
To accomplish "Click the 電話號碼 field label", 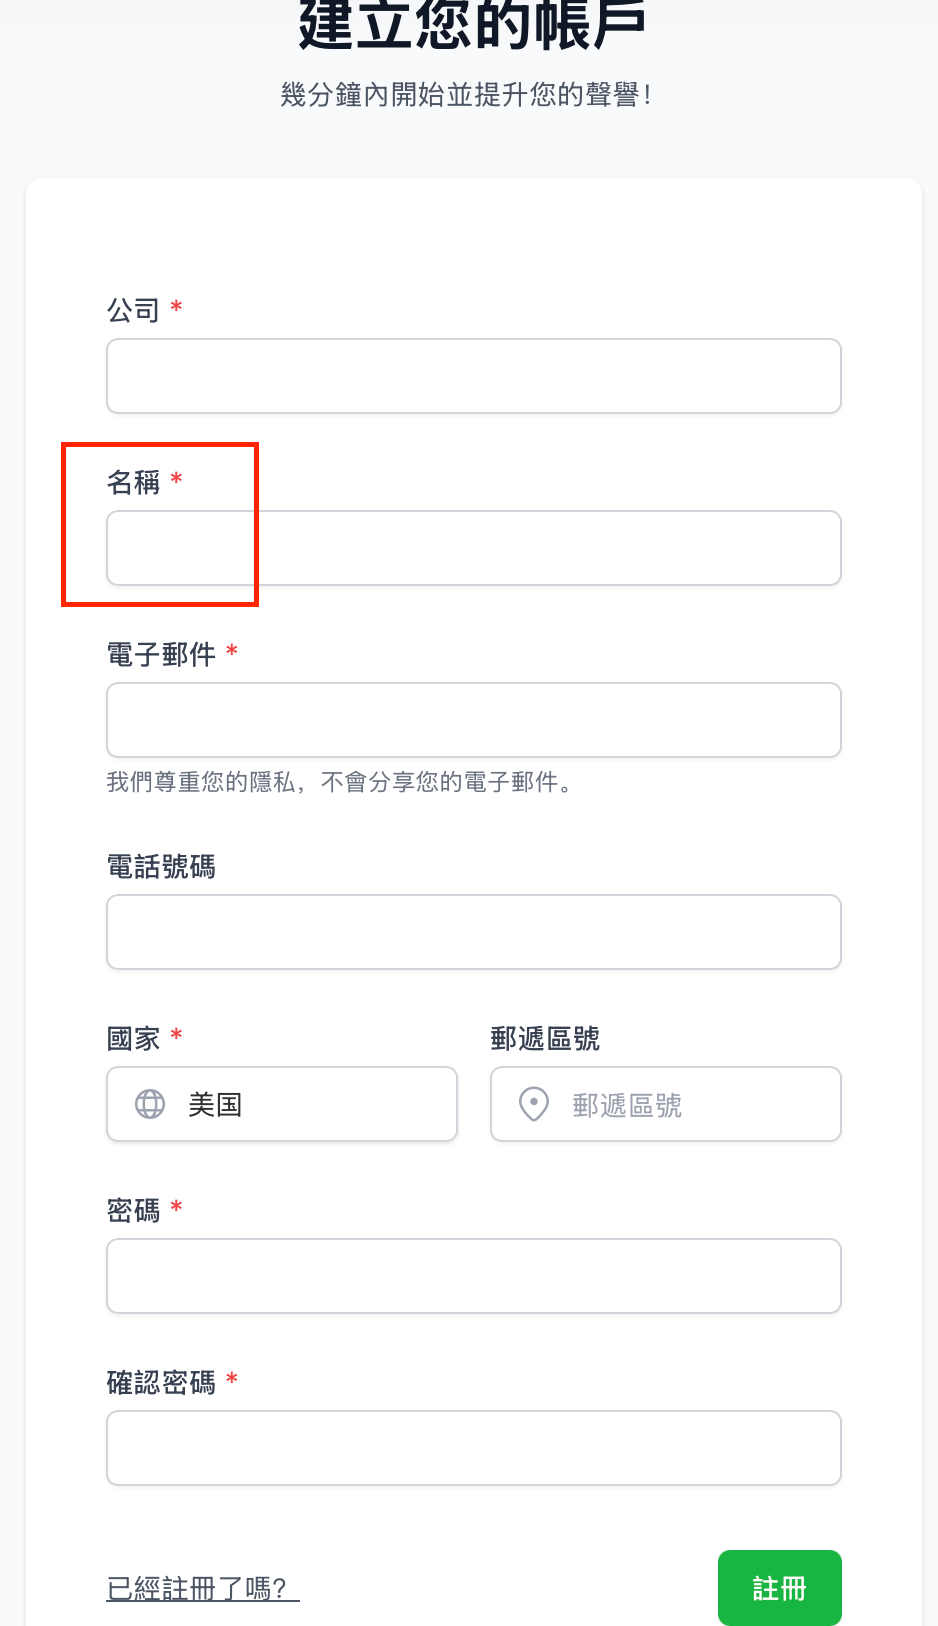I will click(x=161, y=866).
